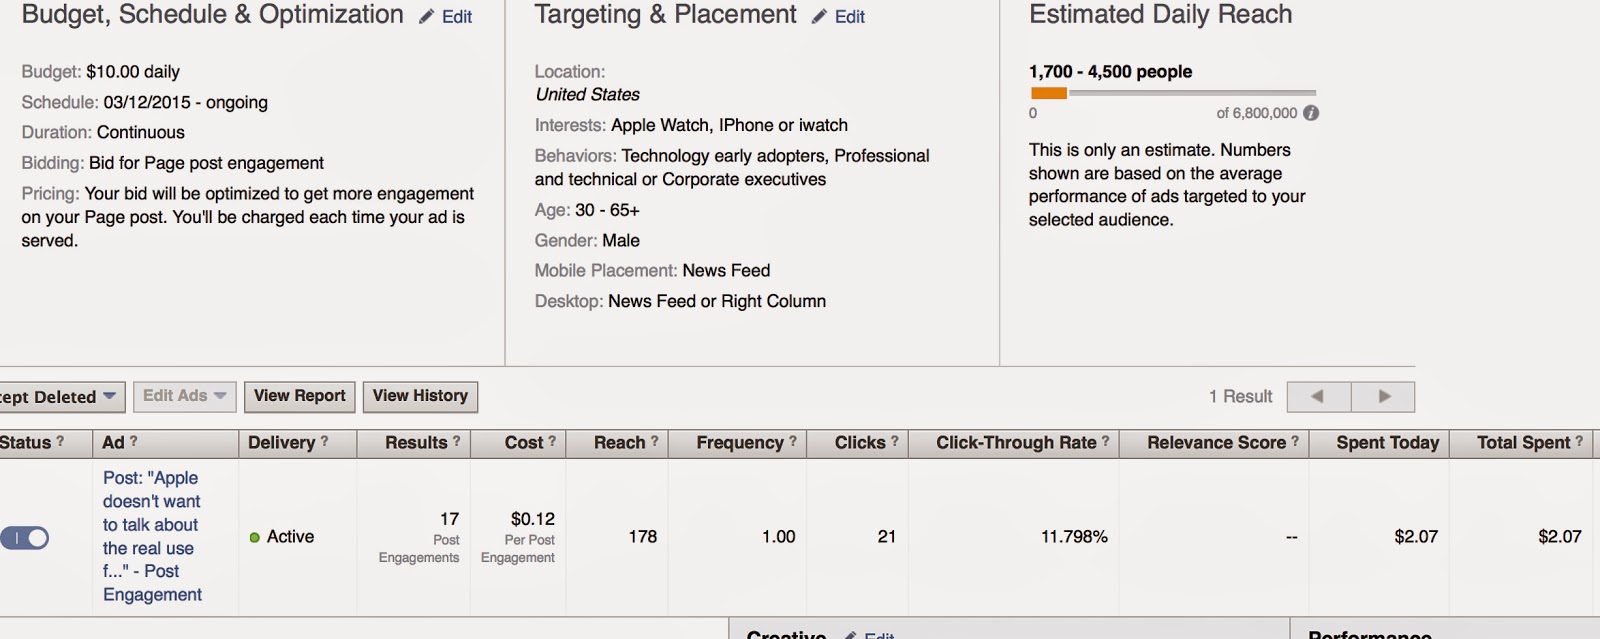Click the green Active delivery status
The height and width of the screenshot is (639, 1600).
click(282, 537)
